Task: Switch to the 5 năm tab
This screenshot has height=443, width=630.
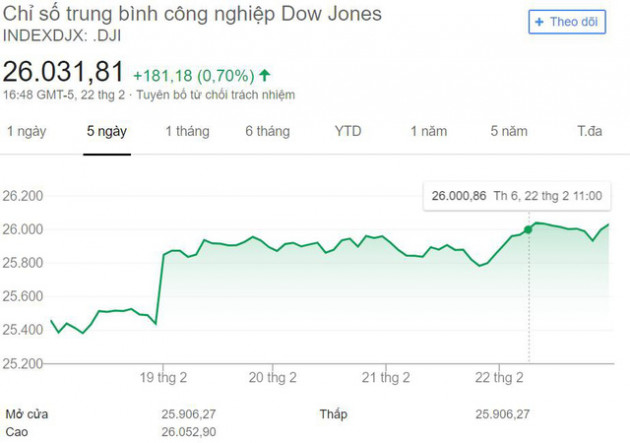Action: [x=509, y=131]
